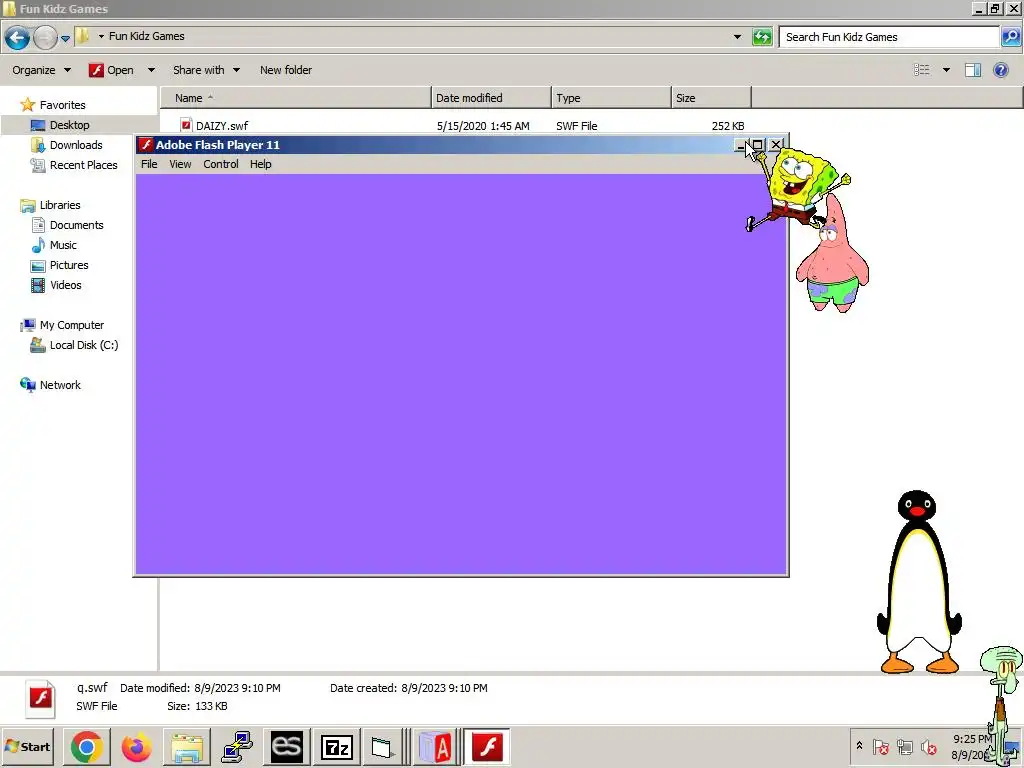Launch Google Chrome from the taskbar

coord(87,747)
